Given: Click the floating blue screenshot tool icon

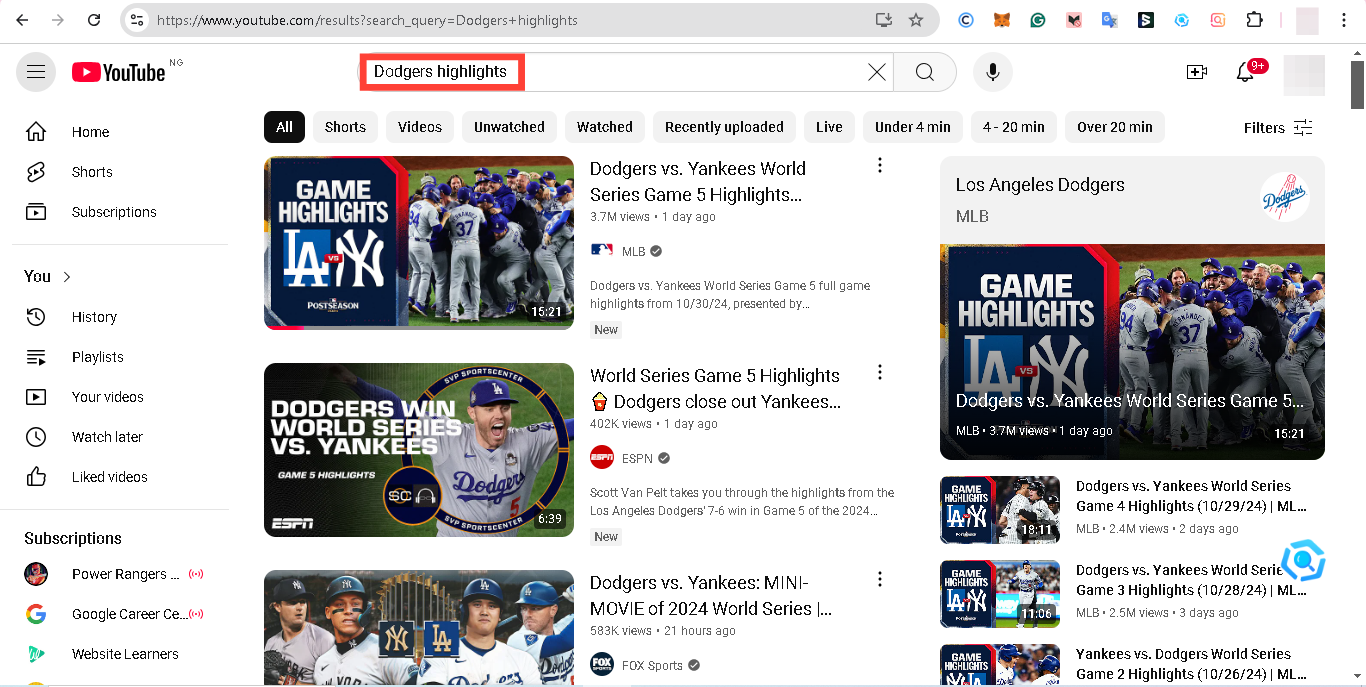Looking at the screenshot, I should point(1303,561).
